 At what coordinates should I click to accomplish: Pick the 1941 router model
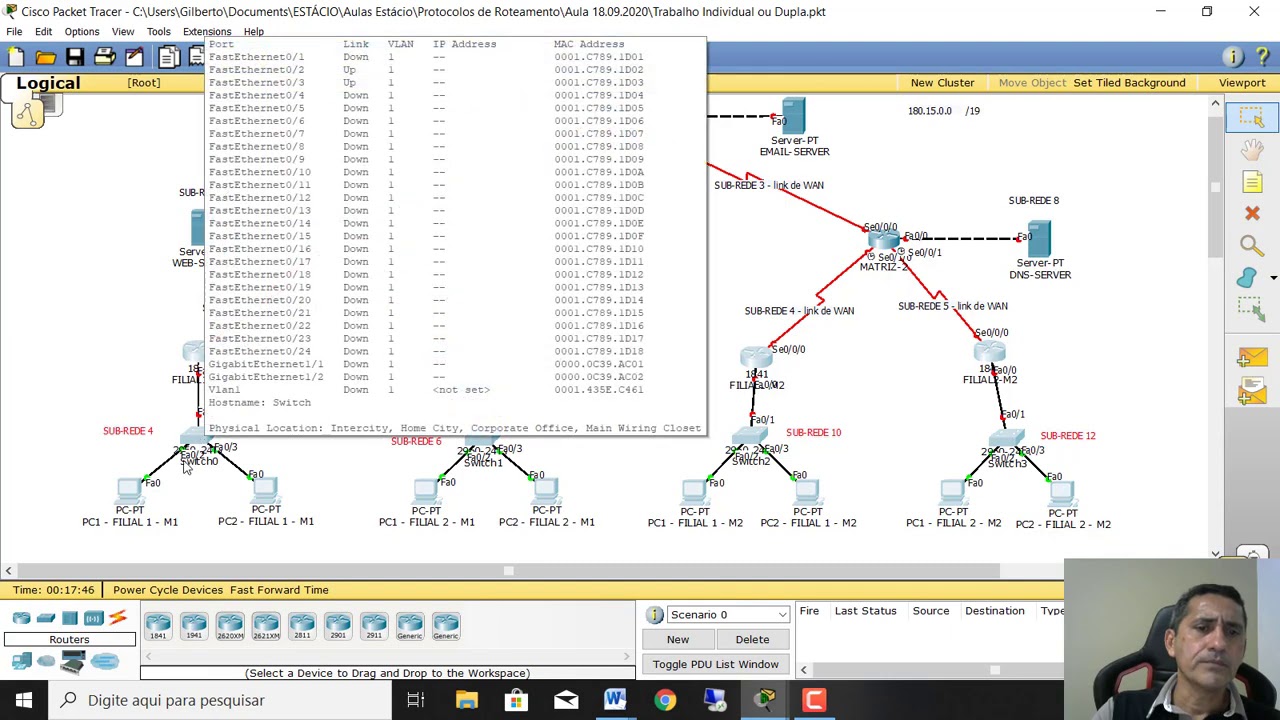click(194, 625)
